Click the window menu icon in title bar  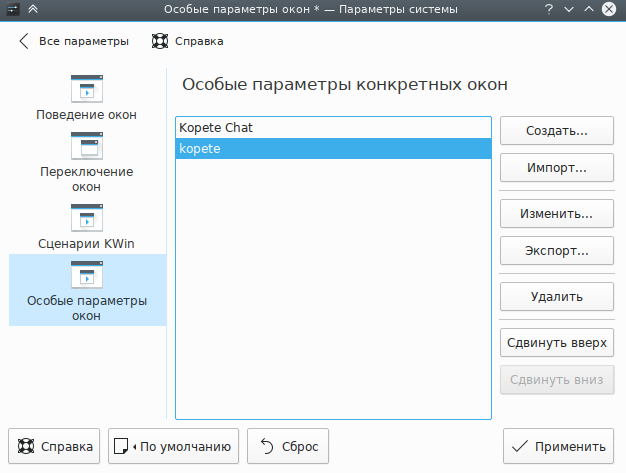click(x=12, y=10)
